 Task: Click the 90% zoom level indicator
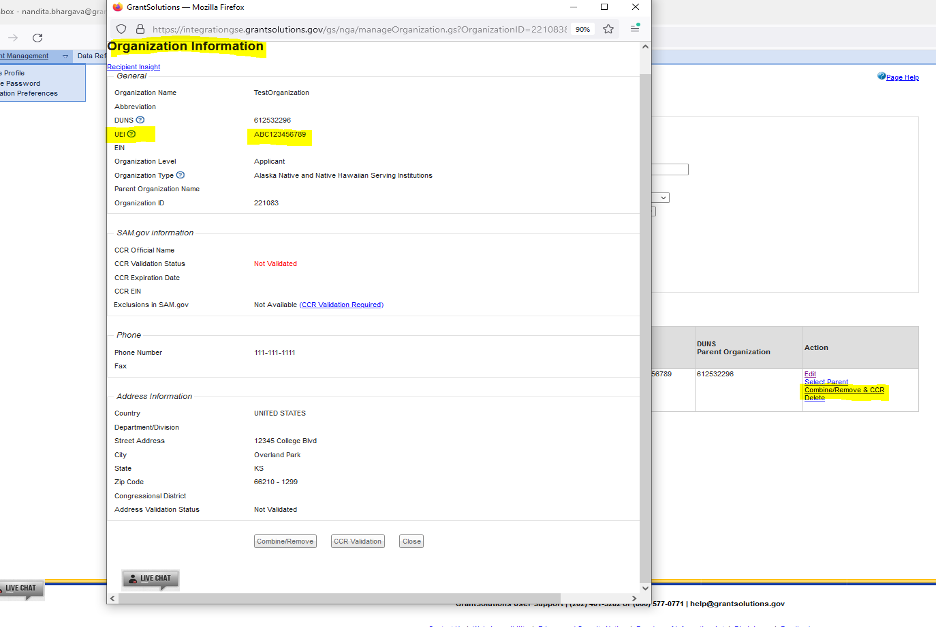582,29
